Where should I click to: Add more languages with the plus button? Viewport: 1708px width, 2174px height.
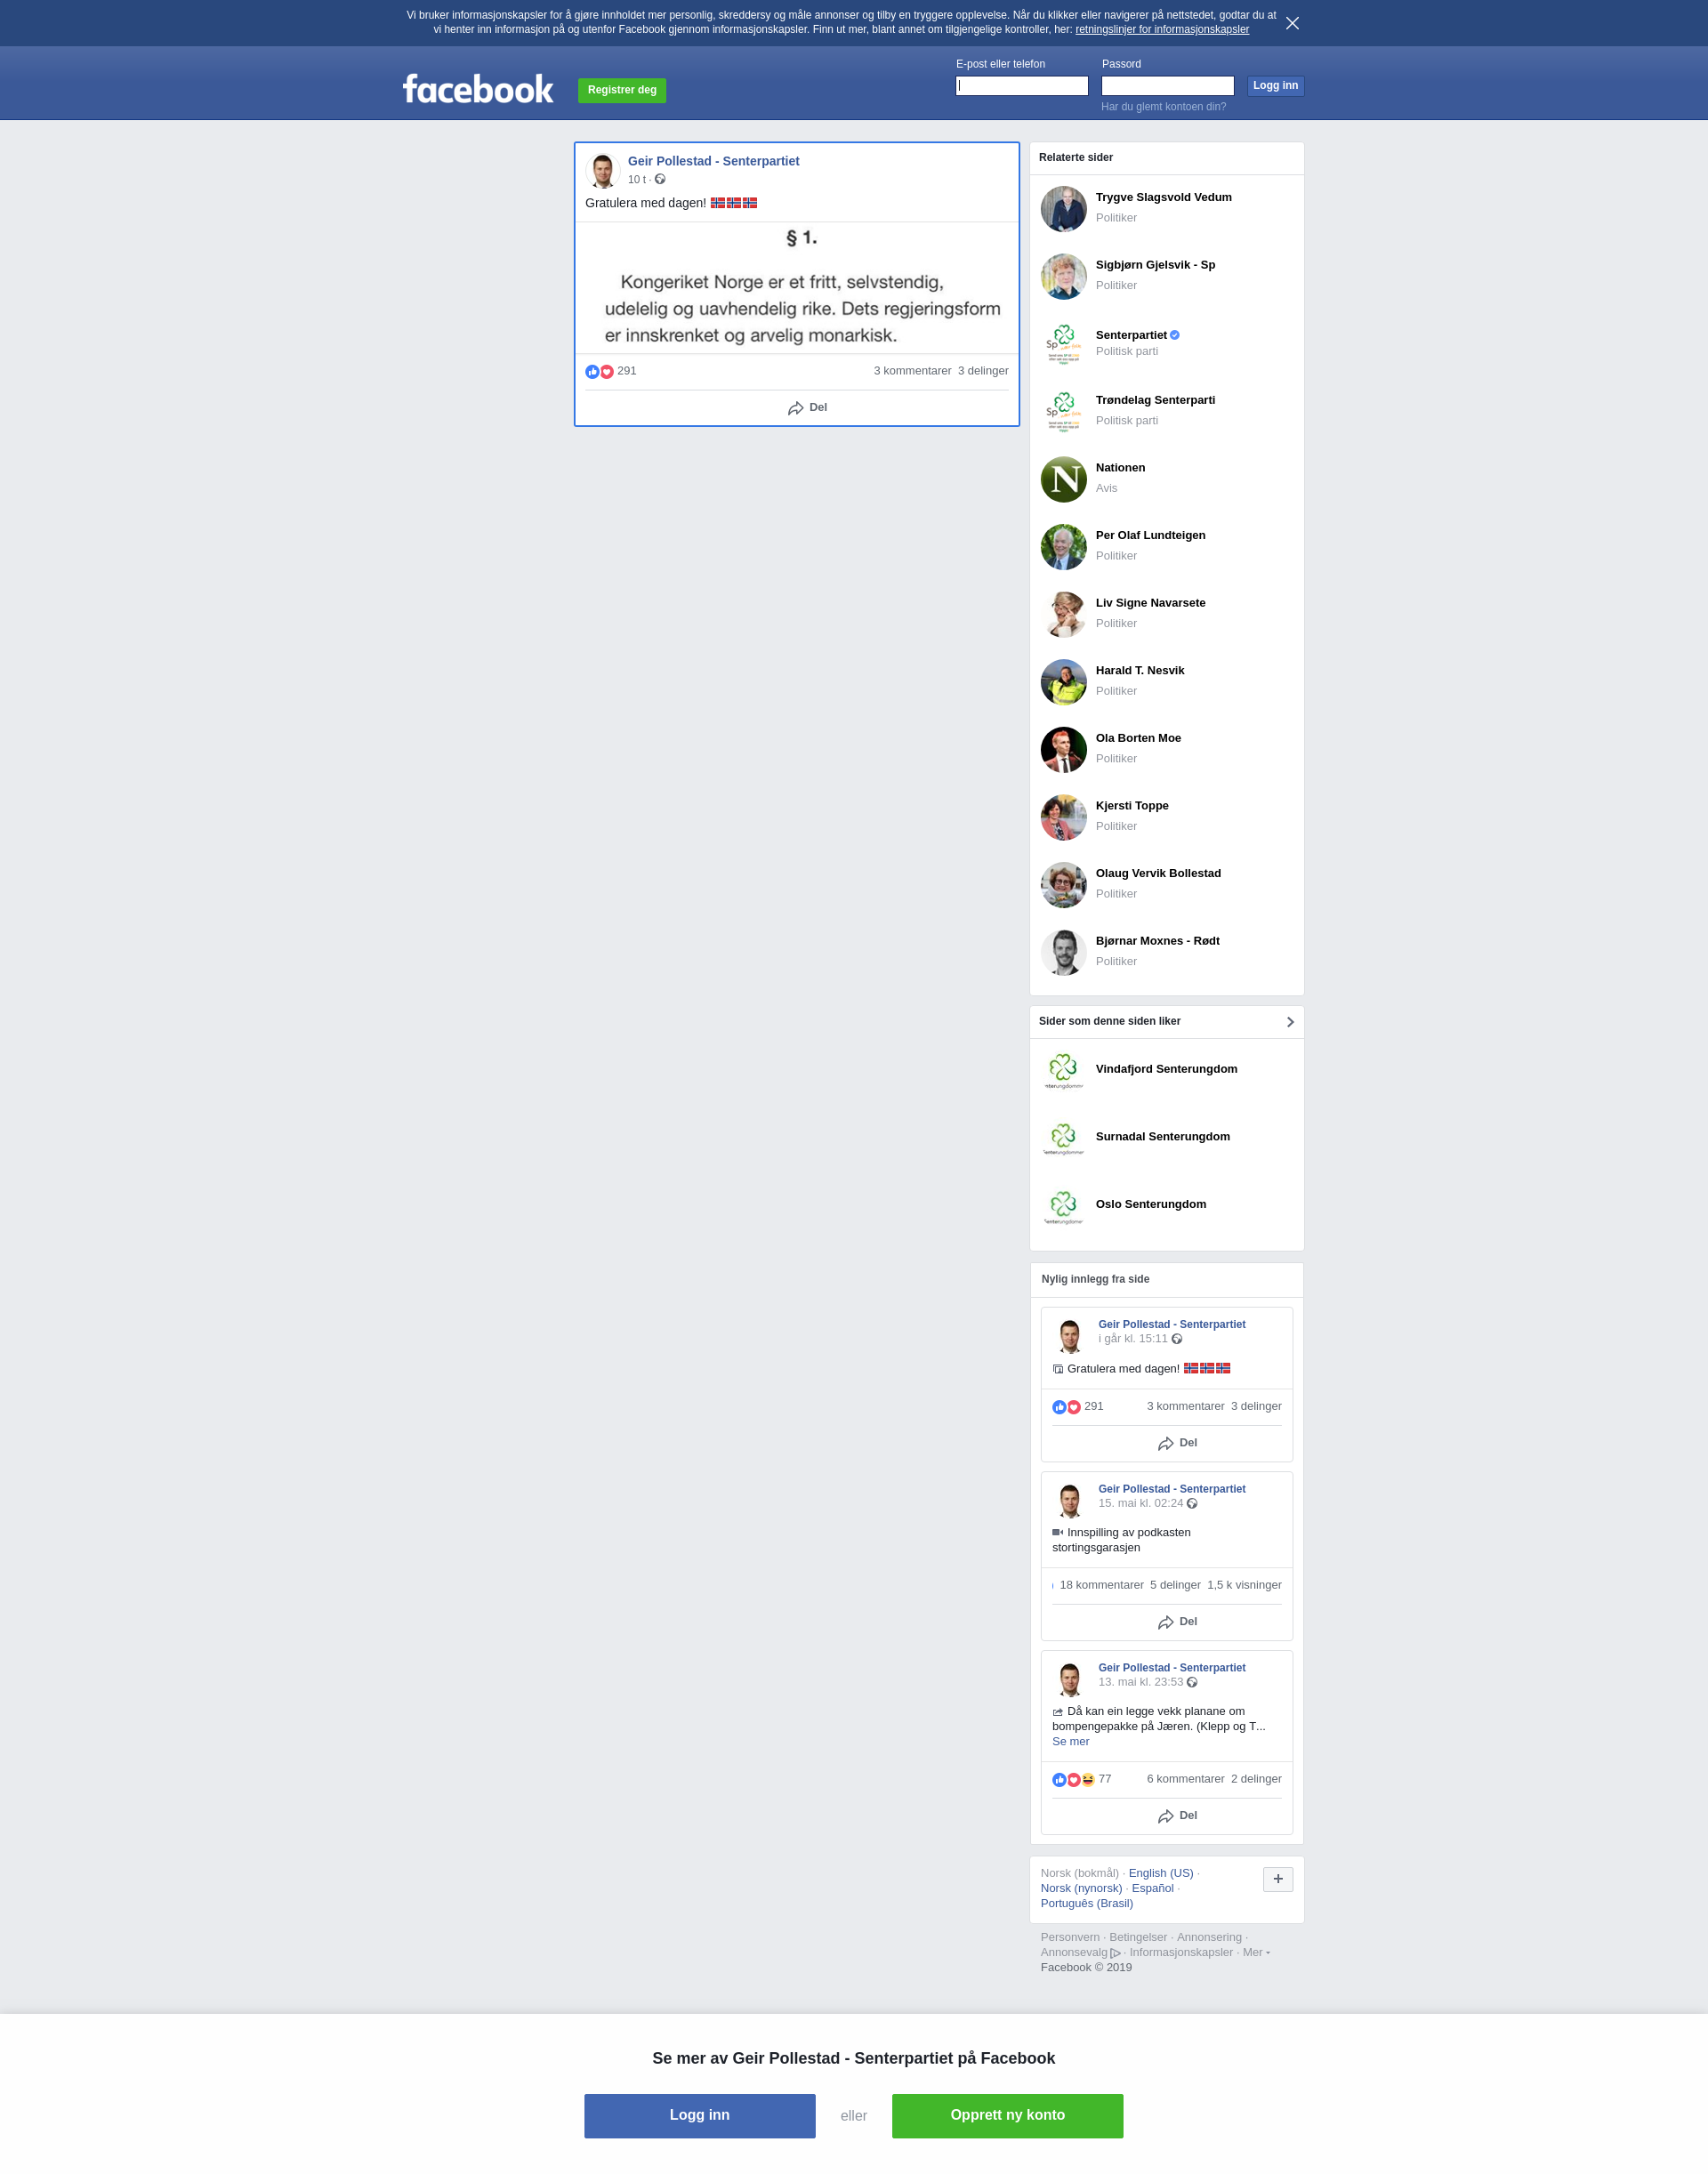pyautogui.click(x=1278, y=1879)
